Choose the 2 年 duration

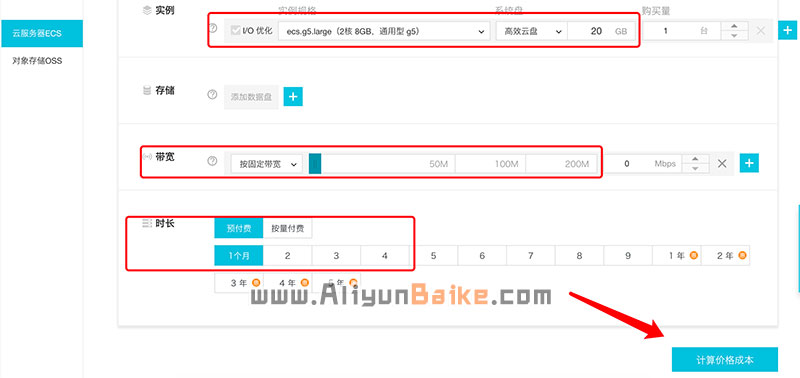pos(725,256)
